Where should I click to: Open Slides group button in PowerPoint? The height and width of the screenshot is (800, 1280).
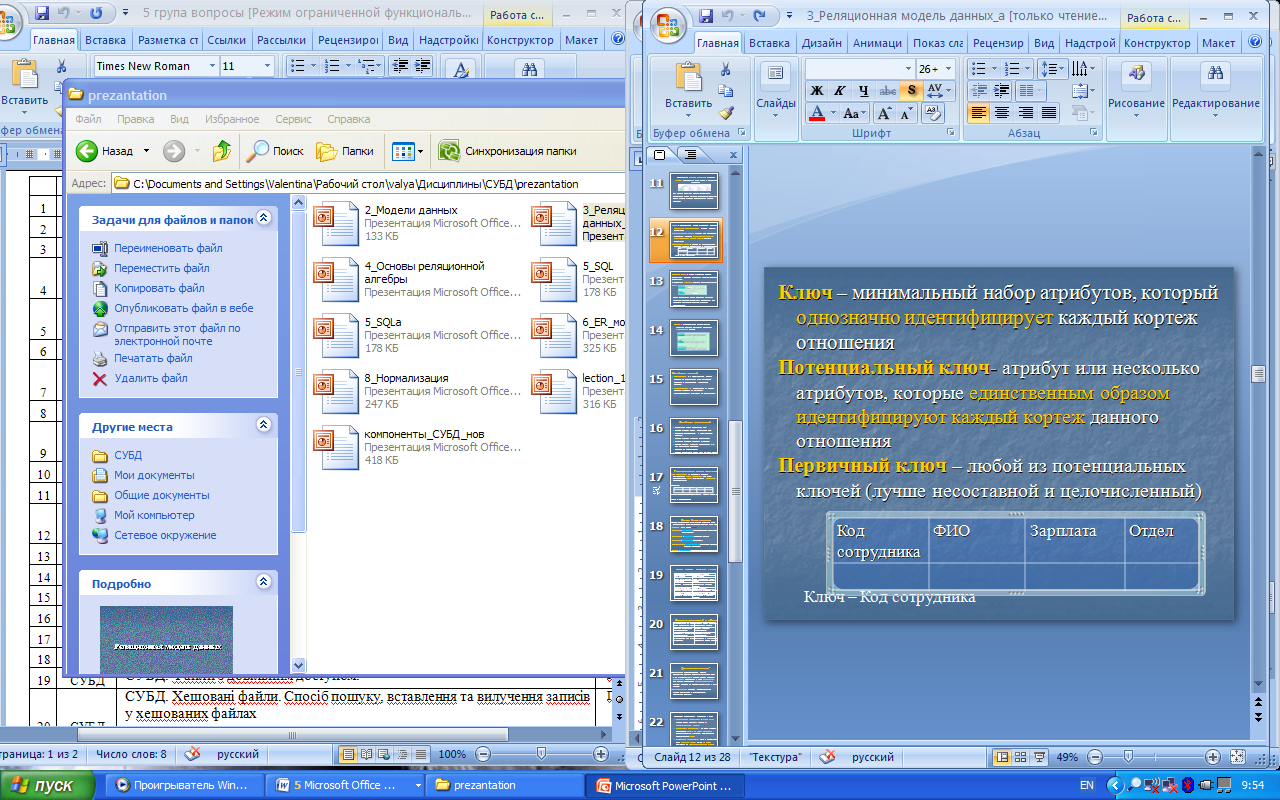coord(775,90)
